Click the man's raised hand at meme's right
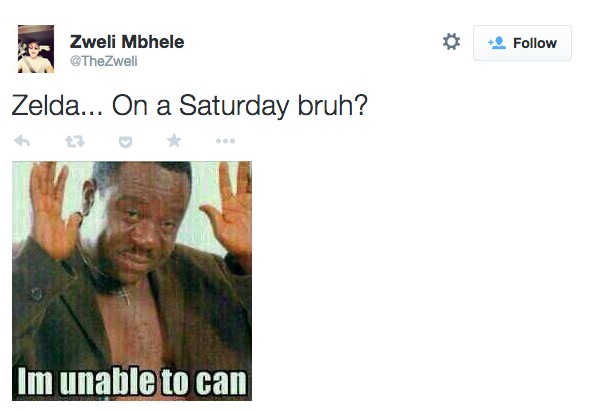This screenshot has width=594, height=411. [x=228, y=212]
